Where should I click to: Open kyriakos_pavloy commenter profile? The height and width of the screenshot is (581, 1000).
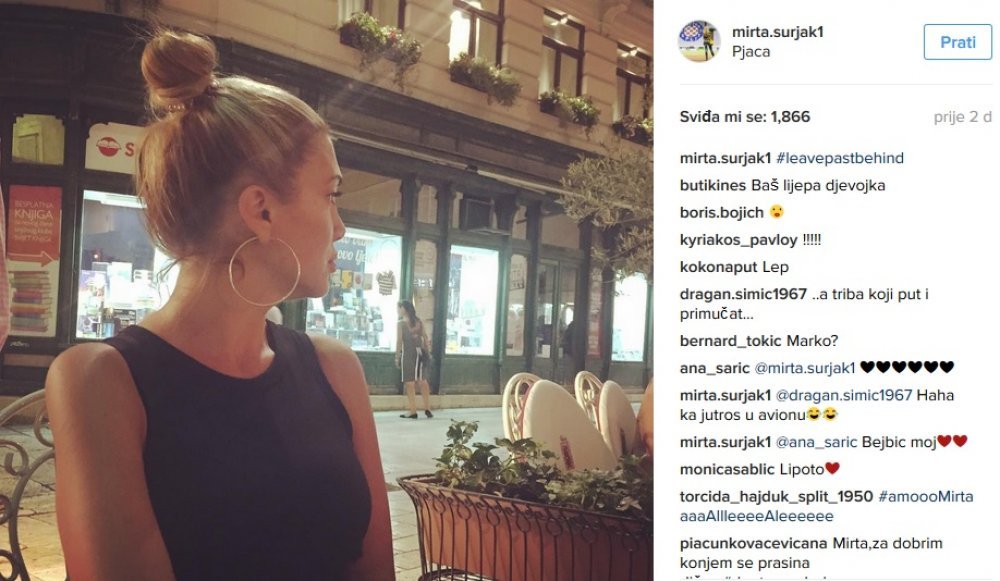click(x=739, y=240)
